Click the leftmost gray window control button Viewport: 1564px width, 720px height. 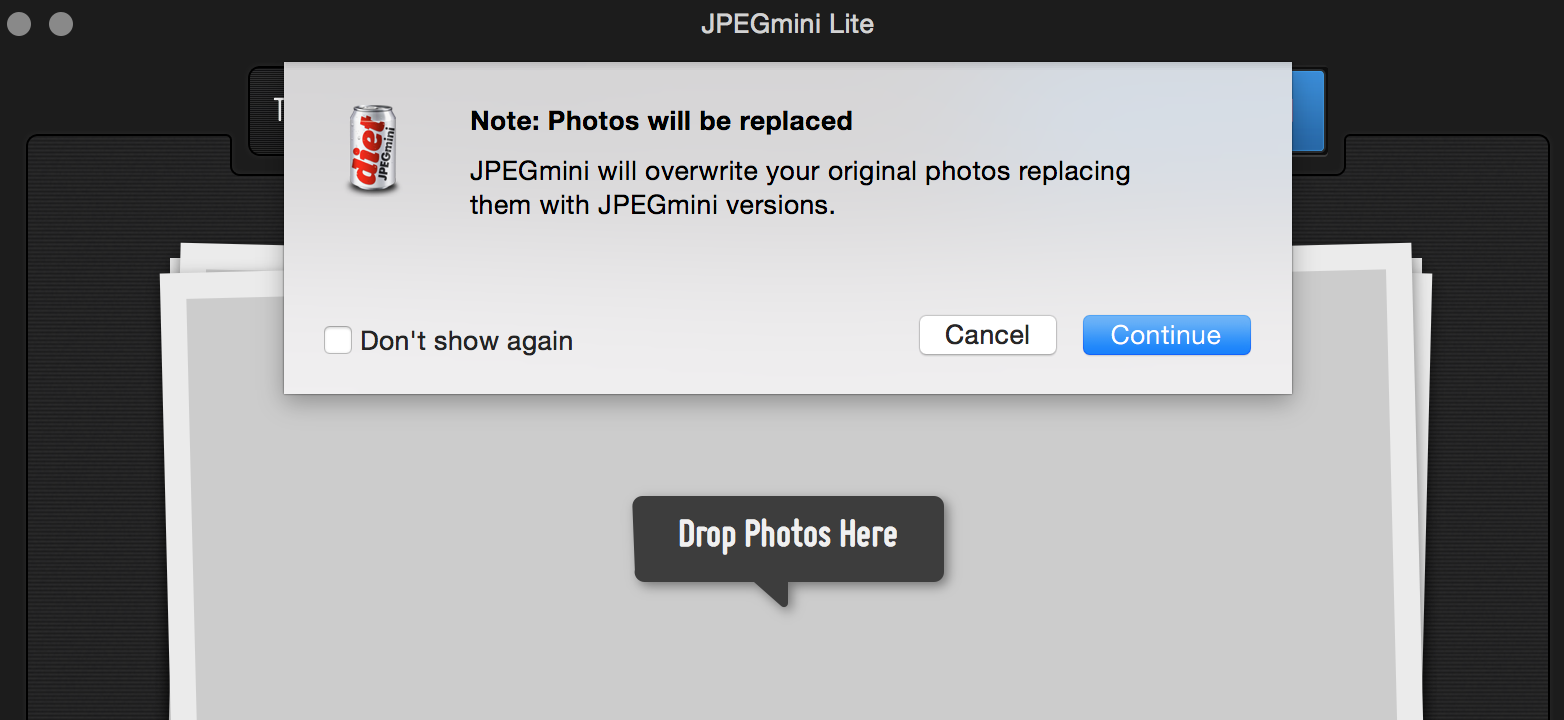pos(20,23)
